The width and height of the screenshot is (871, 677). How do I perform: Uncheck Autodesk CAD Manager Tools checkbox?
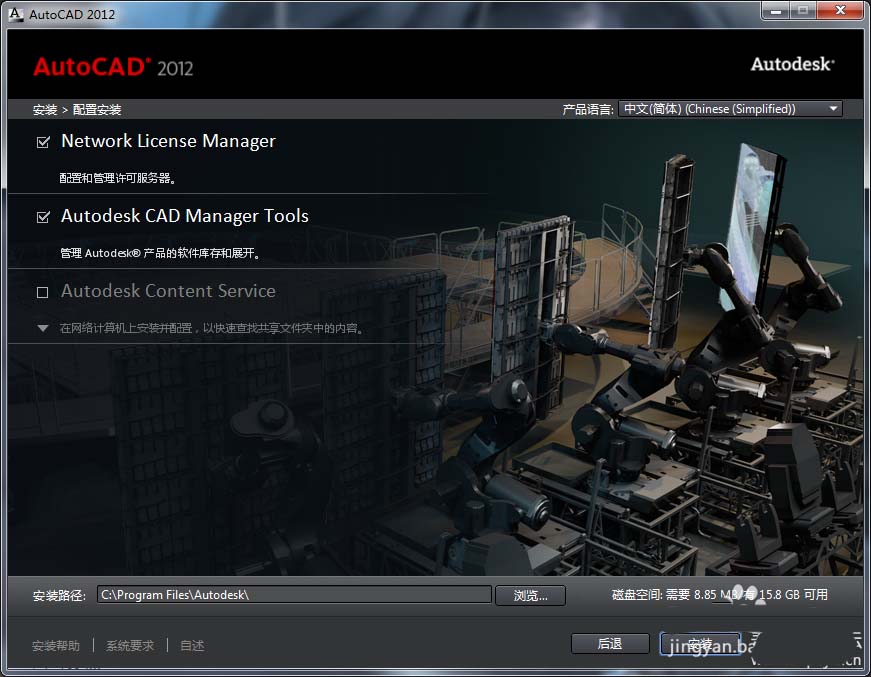click(43, 217)
